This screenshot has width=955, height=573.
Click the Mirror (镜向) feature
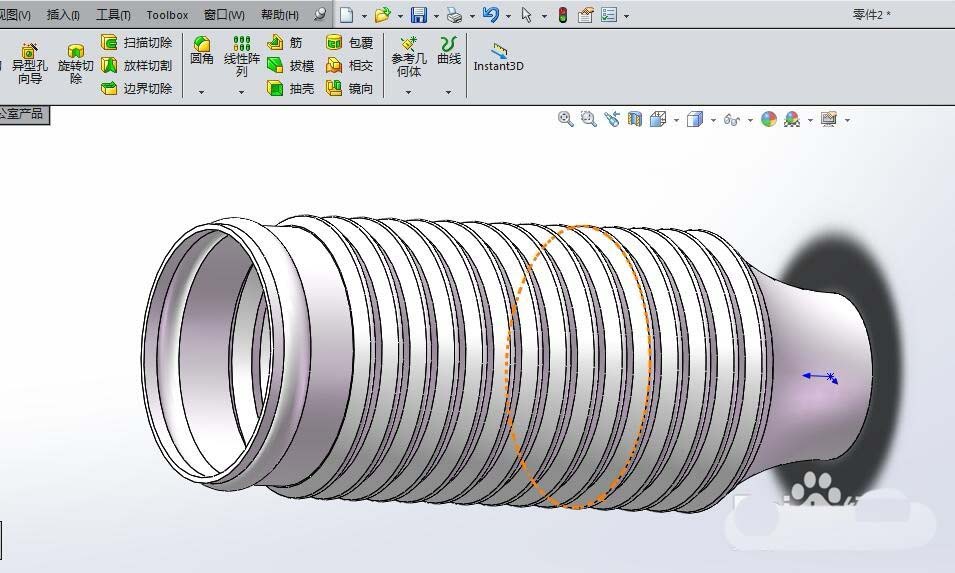click(350, 88)
